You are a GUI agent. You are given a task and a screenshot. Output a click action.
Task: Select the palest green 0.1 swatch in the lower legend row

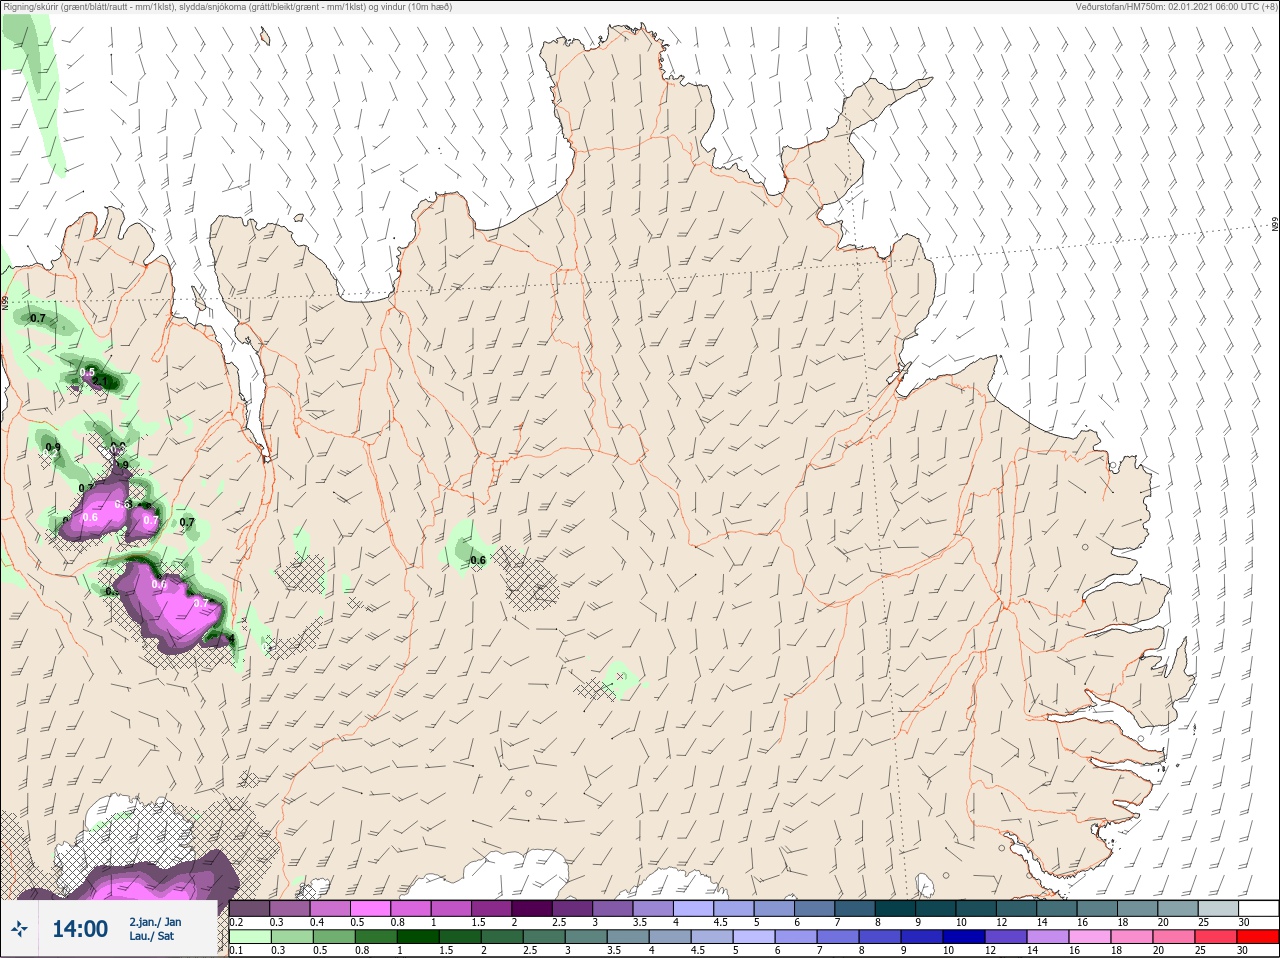coord(250,937)
